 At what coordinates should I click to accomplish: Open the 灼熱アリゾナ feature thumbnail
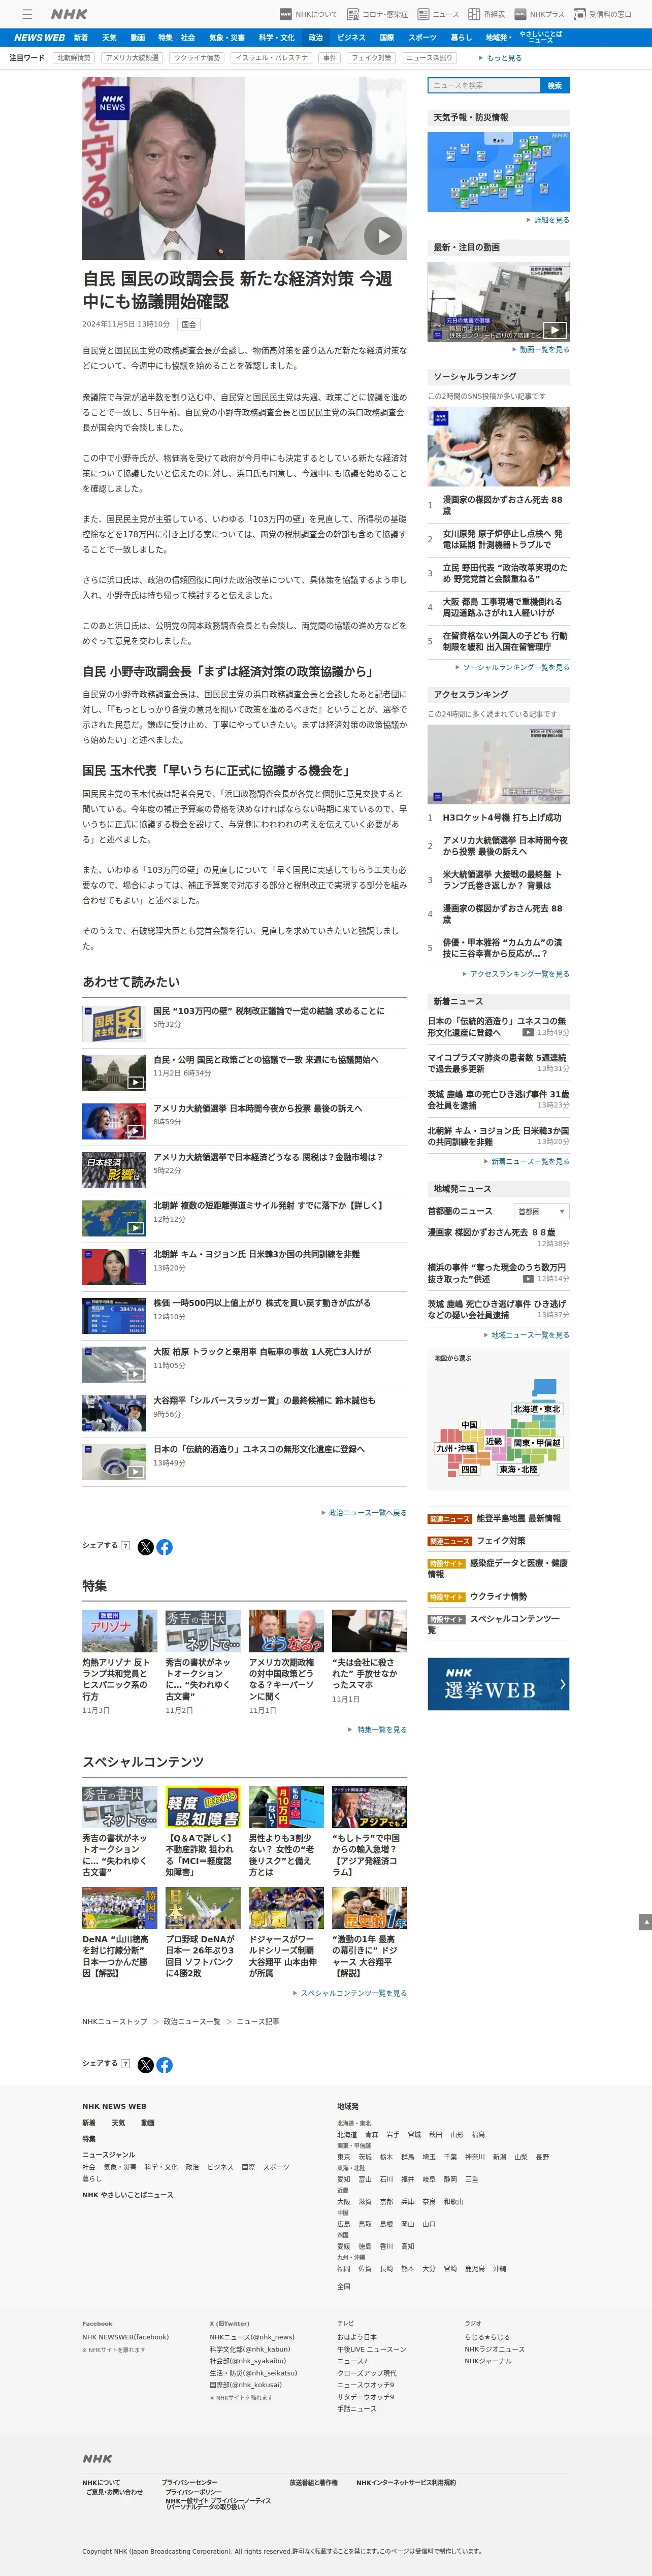(x=120, y=1631)
